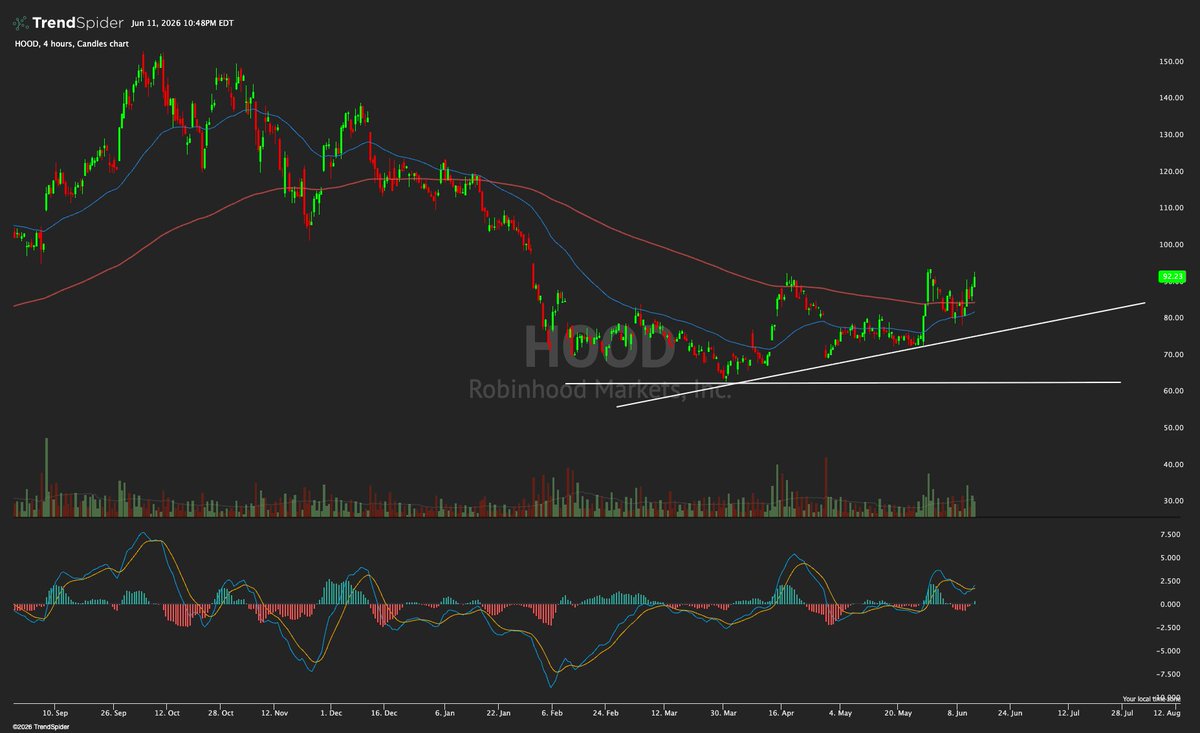
Task: Click the 130.00 price axis label
Action: tap(1172, 135)
